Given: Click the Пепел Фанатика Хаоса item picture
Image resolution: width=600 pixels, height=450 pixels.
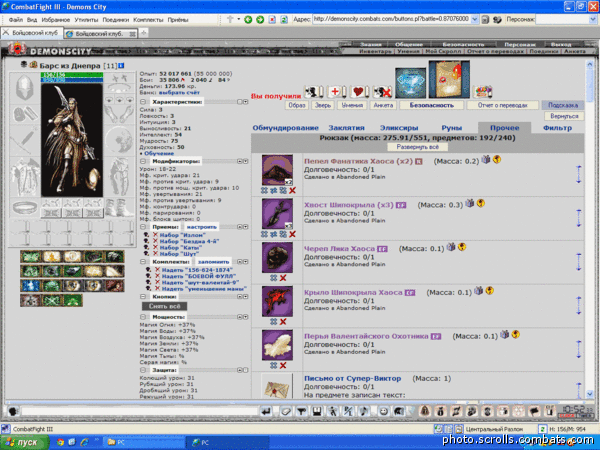Looking at the screenshot, I should (x=277, y=170).
